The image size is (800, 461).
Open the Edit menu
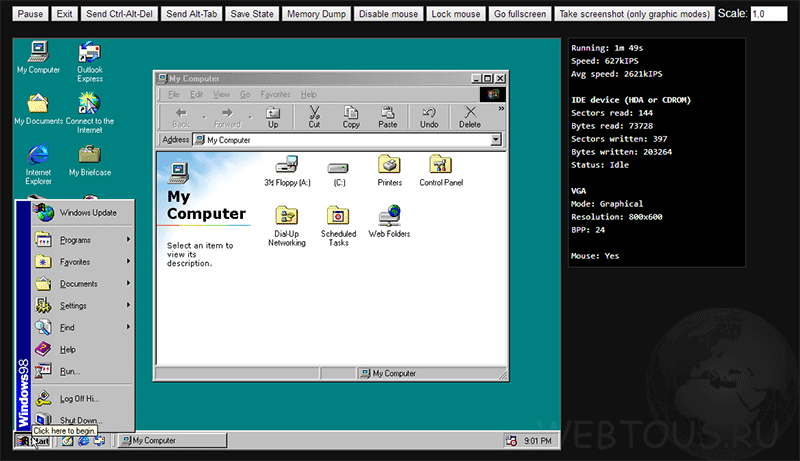tap(196, 94)
